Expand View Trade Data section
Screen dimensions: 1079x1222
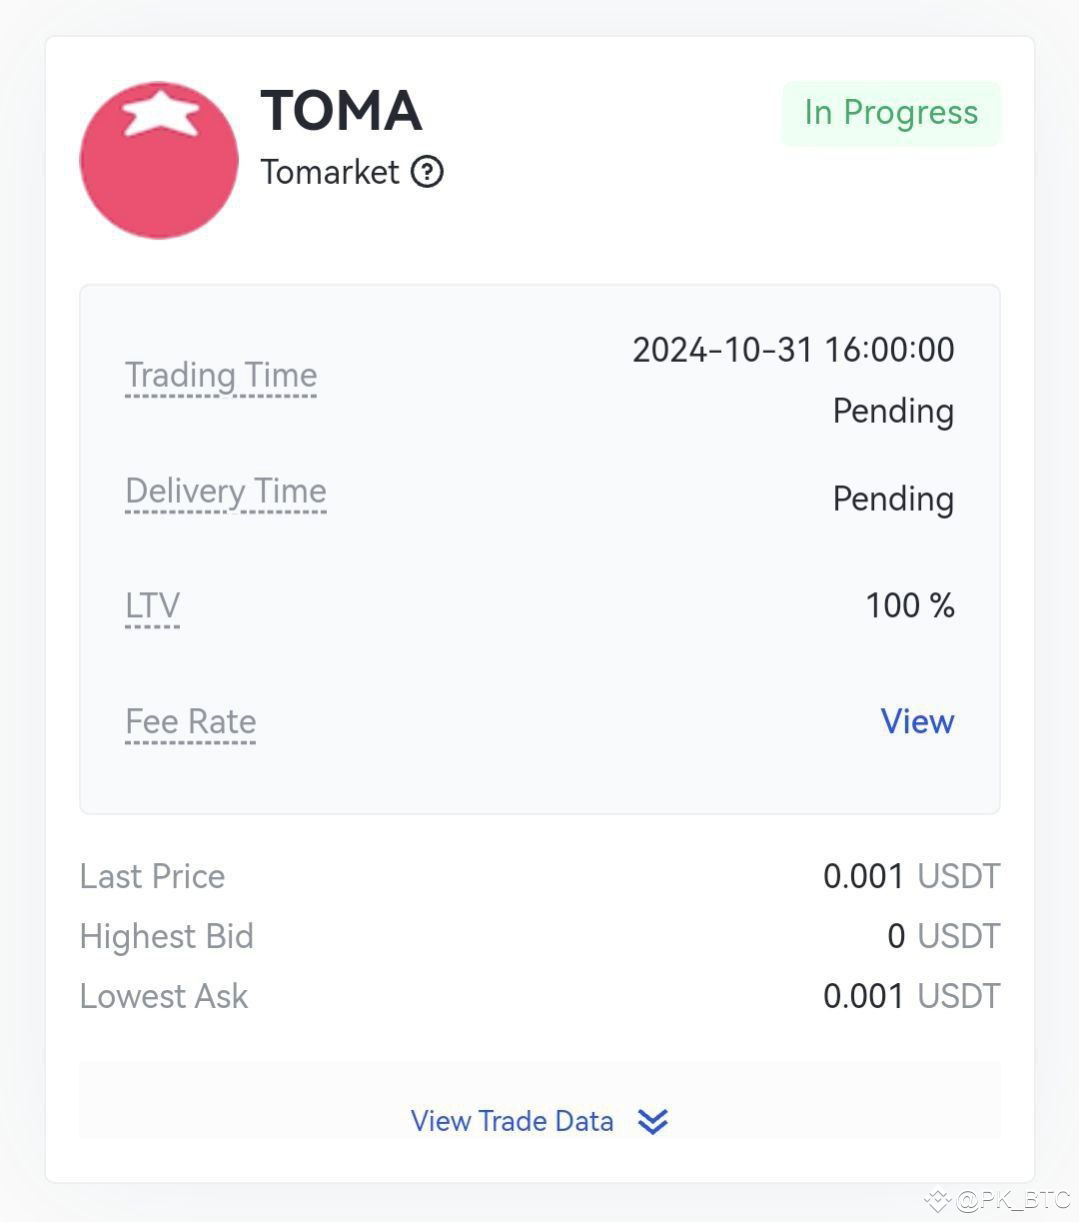[x=539, y=1121]
